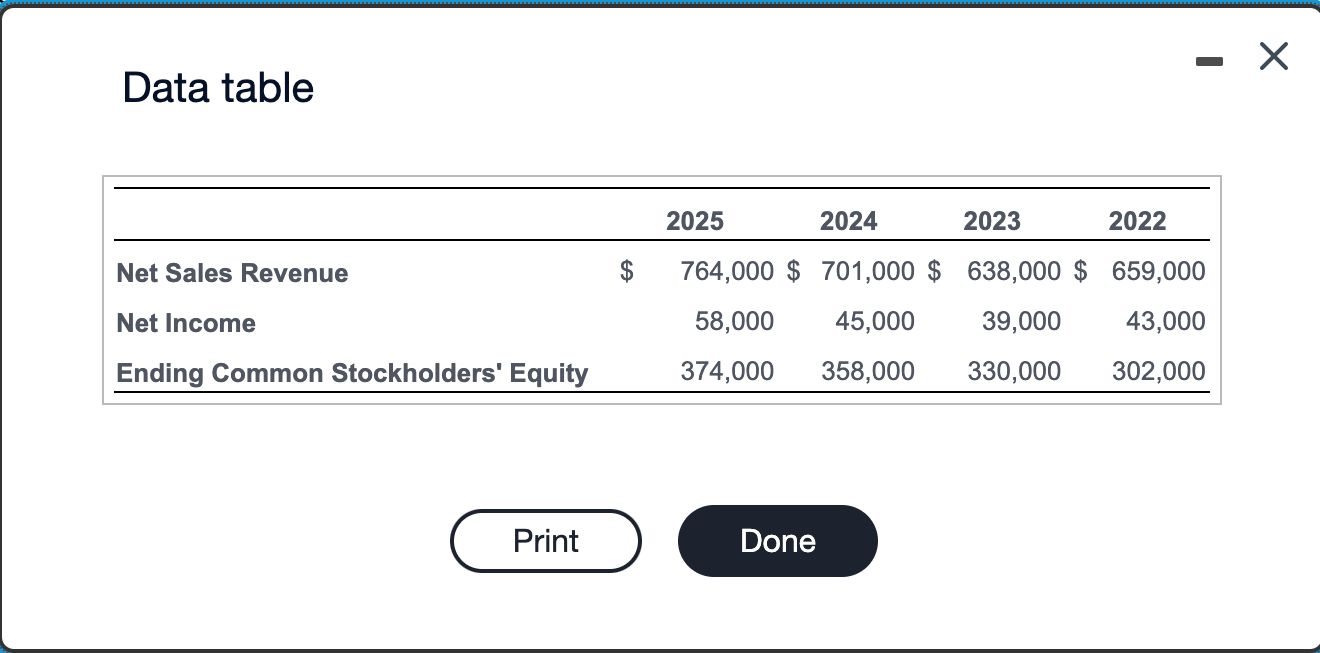The image size is (1320, 653).
Task: Select the Net Sales Revenue row label
Action: pos(231,272)
